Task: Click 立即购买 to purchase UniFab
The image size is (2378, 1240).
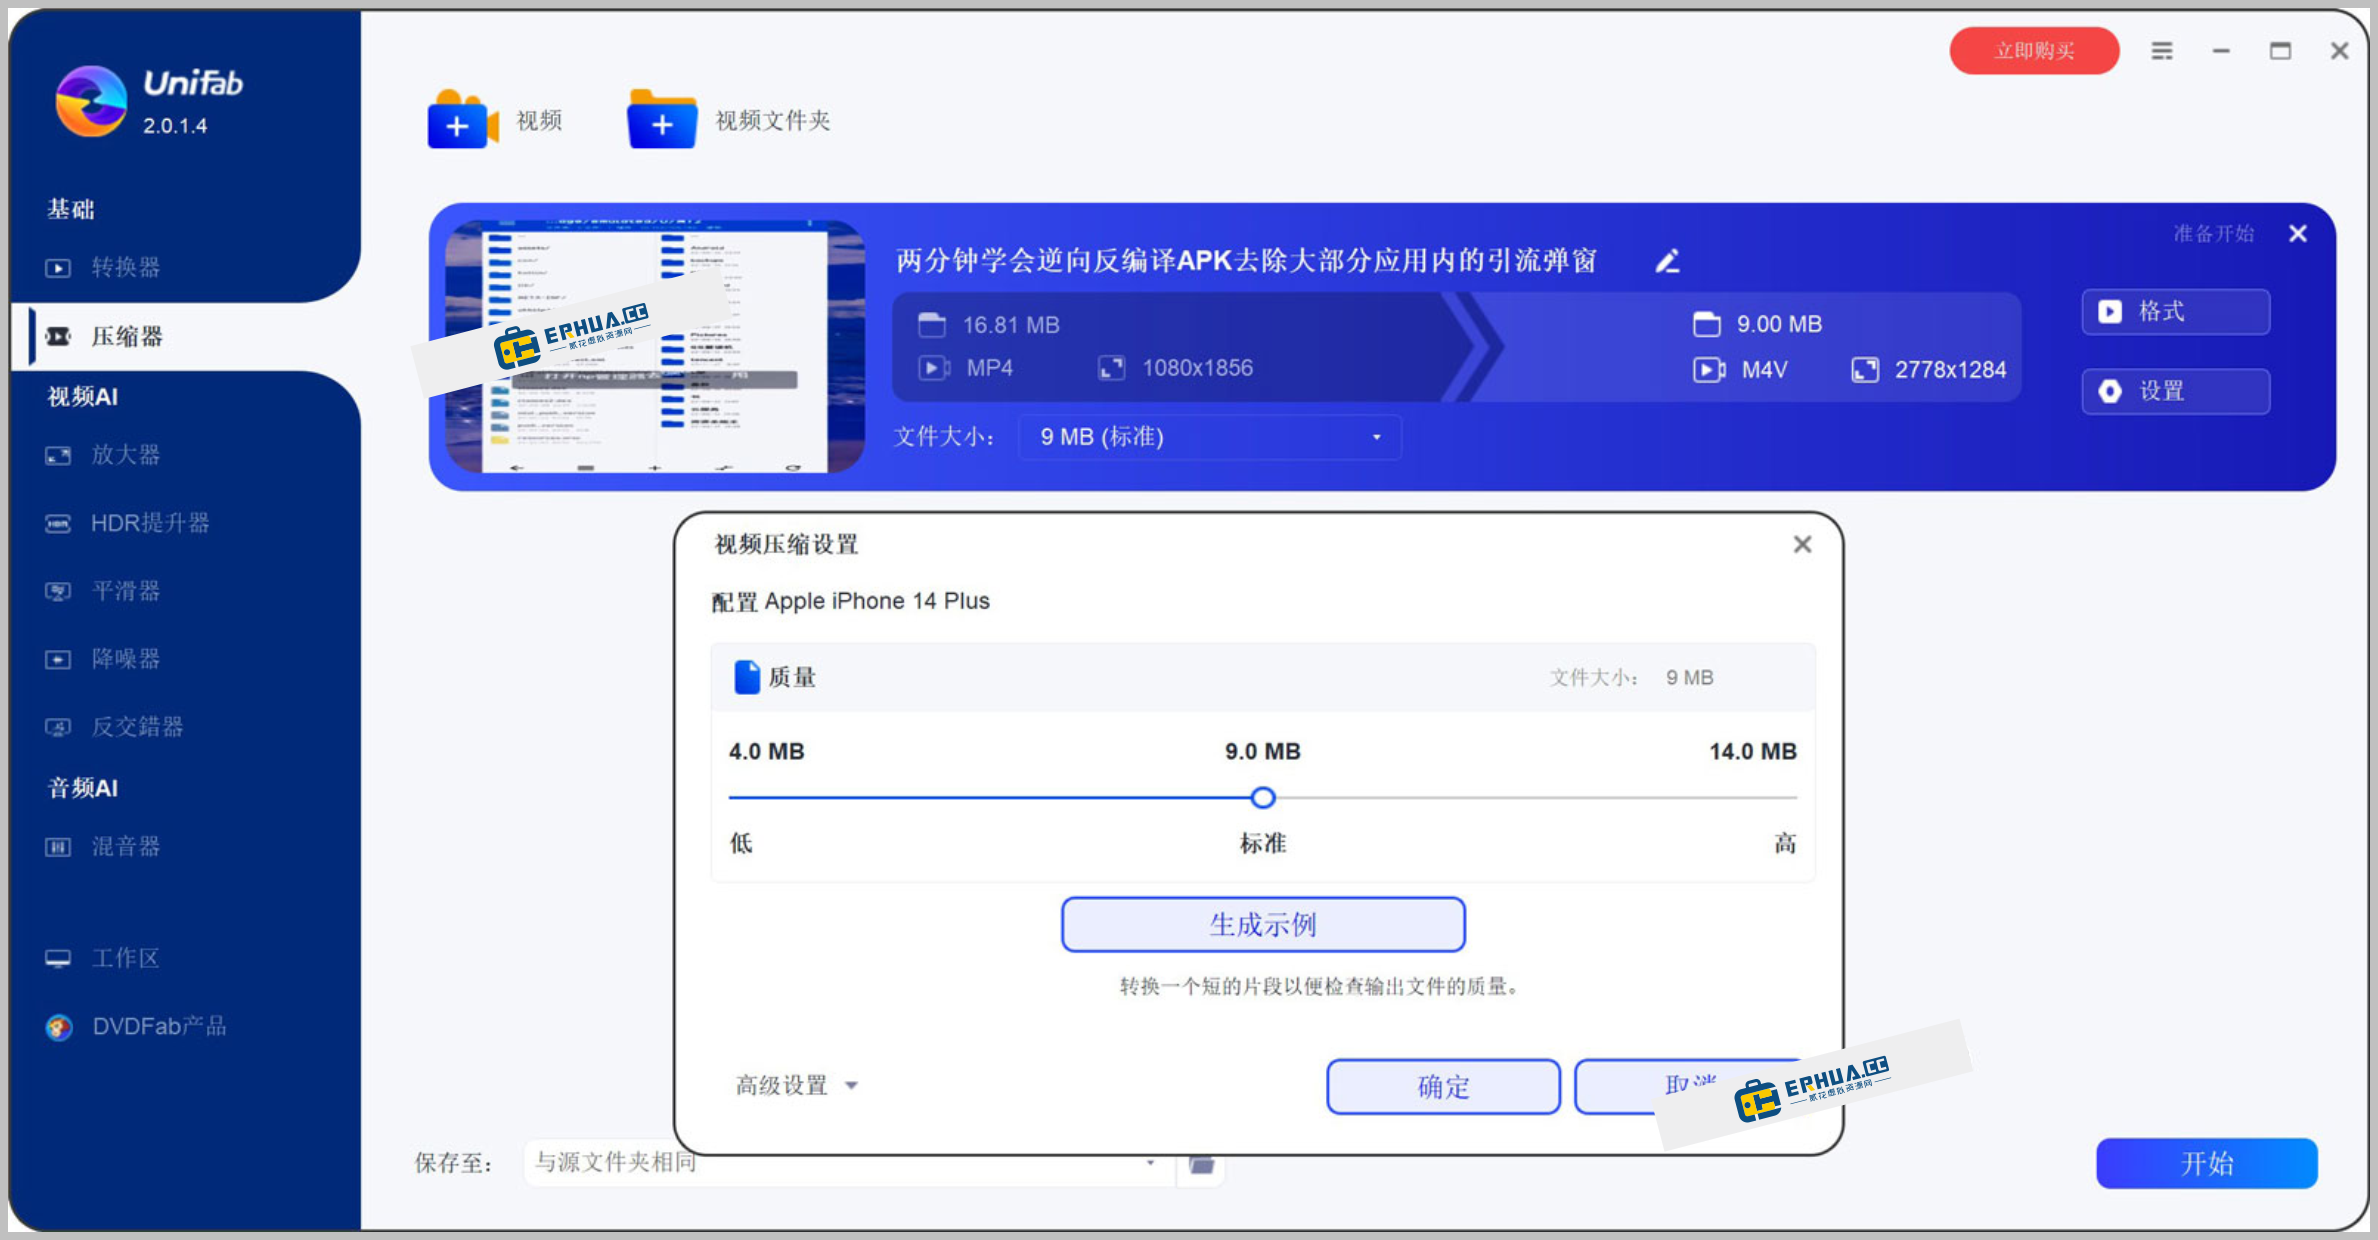Action: (x=2034, y=50)
